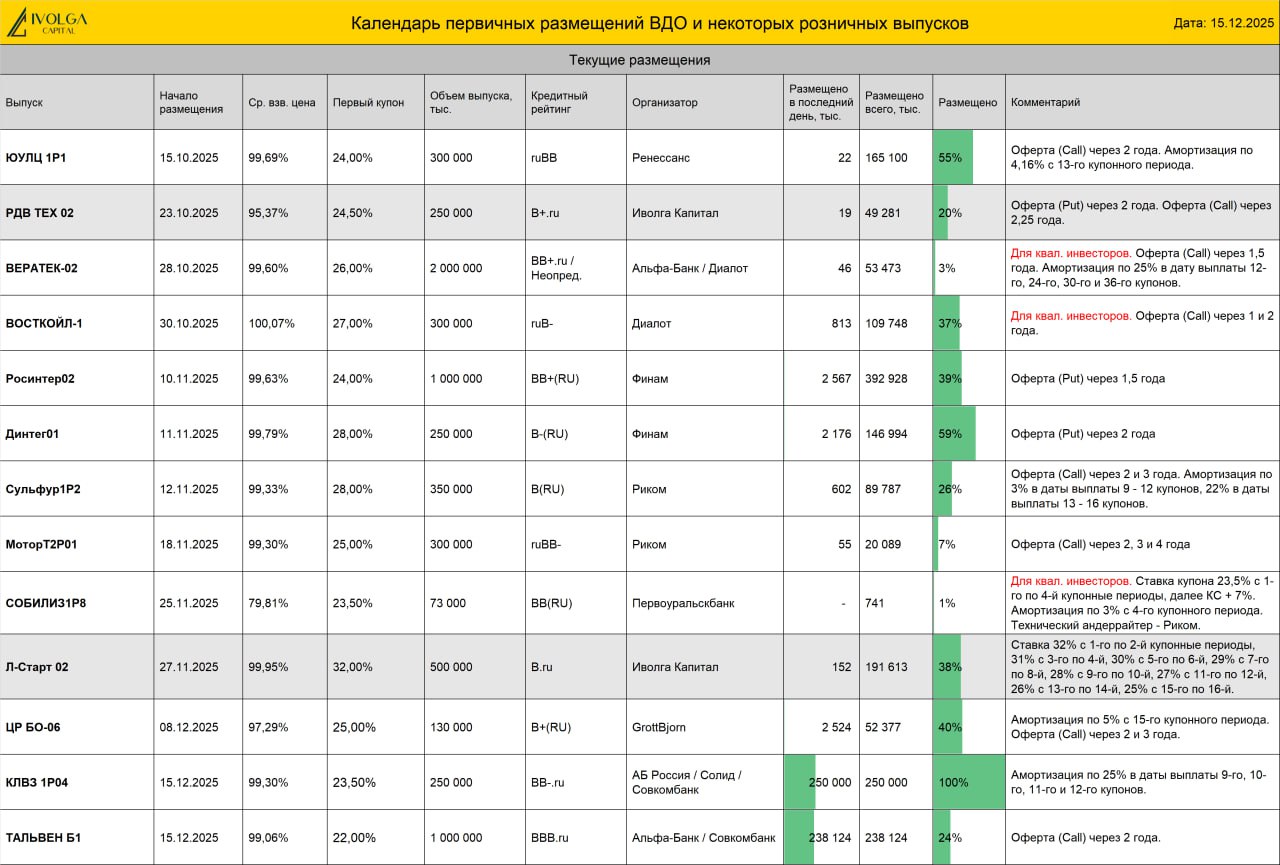Click the start date 08.12.2025
The width and height of the screenshot is (1280, 865).
click(x=189, y=727)
